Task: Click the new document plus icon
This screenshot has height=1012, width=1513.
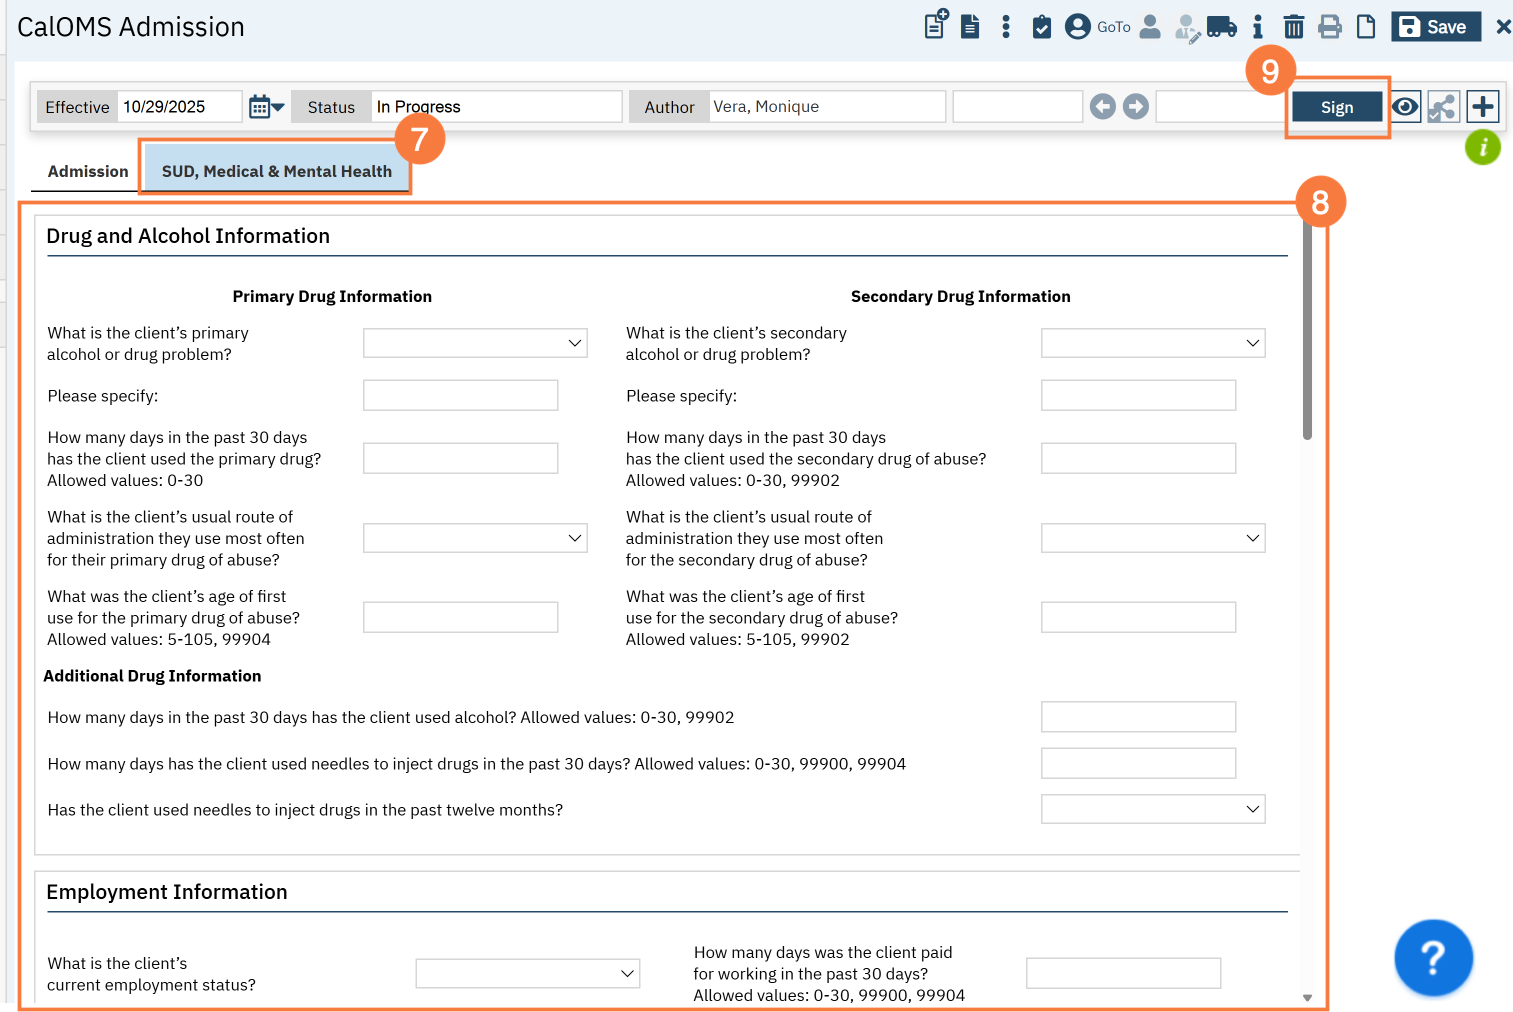Action: (935, 25)
